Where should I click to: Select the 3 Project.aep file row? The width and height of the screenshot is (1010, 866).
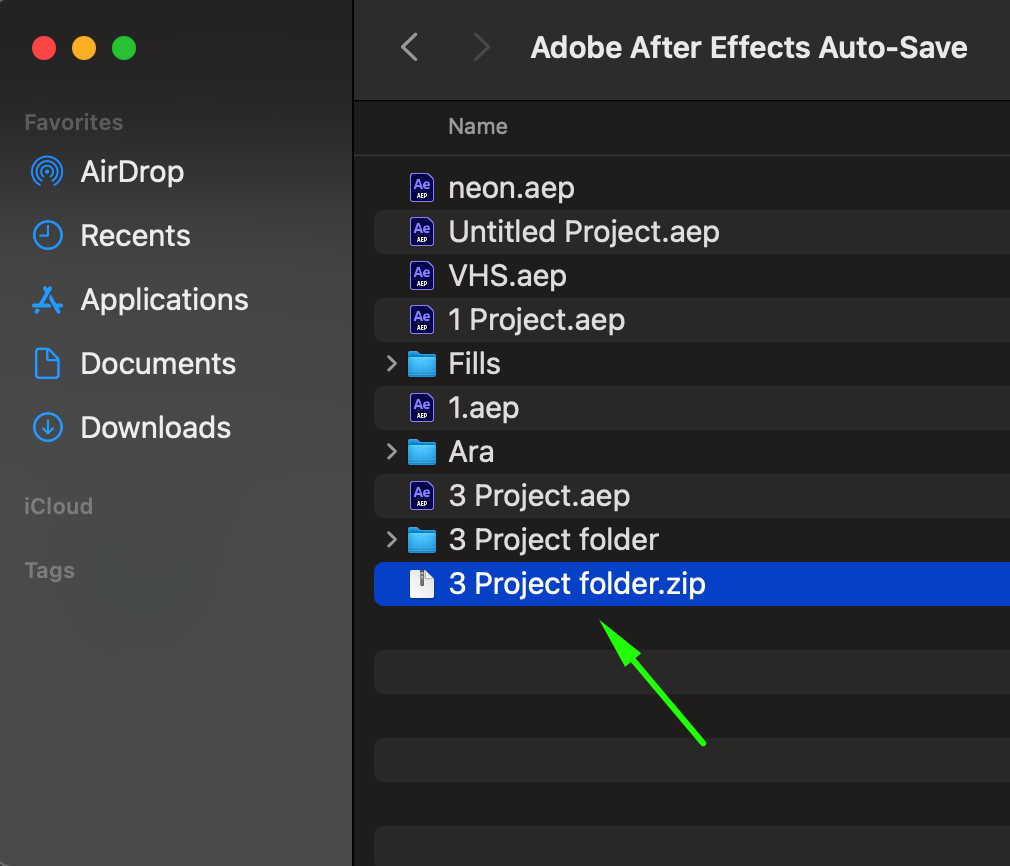(x=539, y=496)
